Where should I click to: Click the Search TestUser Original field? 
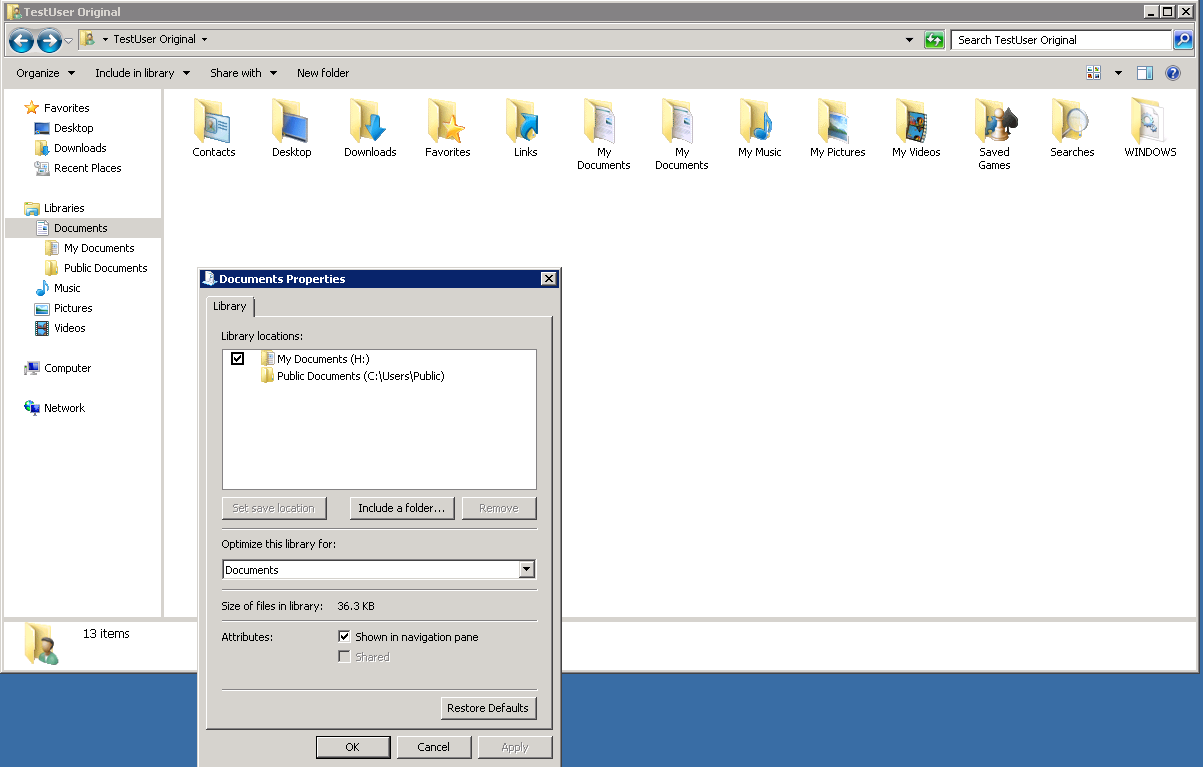click(x=1061, y=40)
